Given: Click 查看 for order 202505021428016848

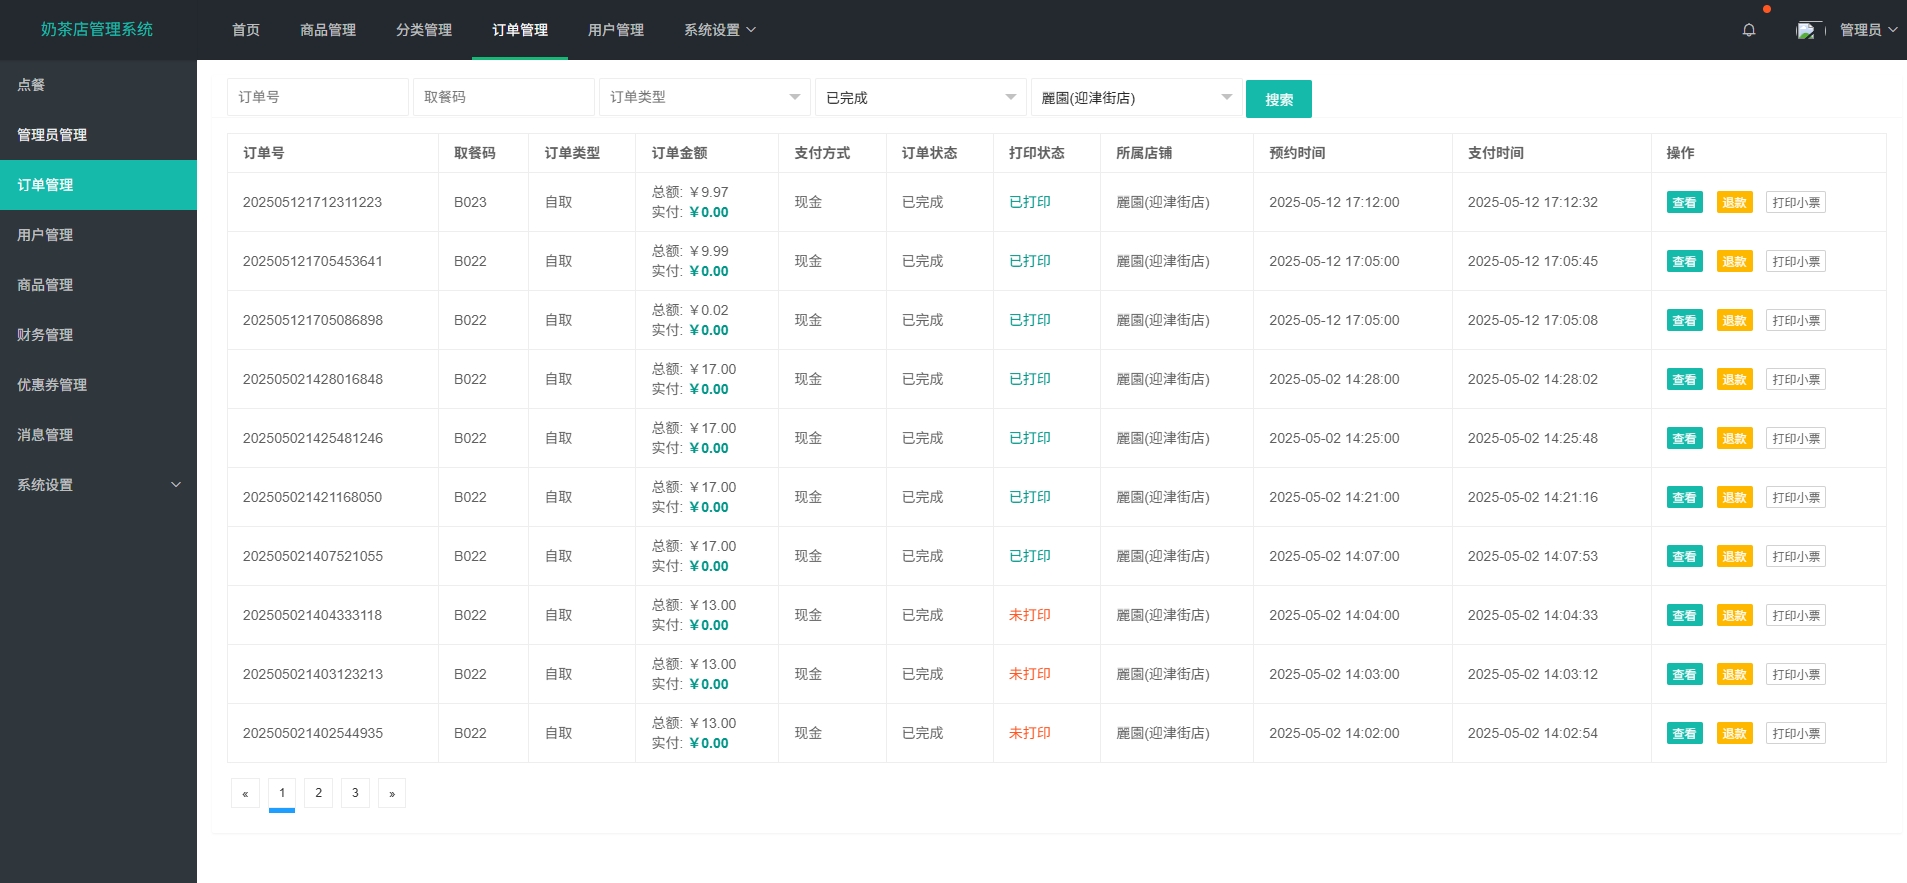Looking at the screenshot, I should pyautogui.click(x=1684, y=380).
